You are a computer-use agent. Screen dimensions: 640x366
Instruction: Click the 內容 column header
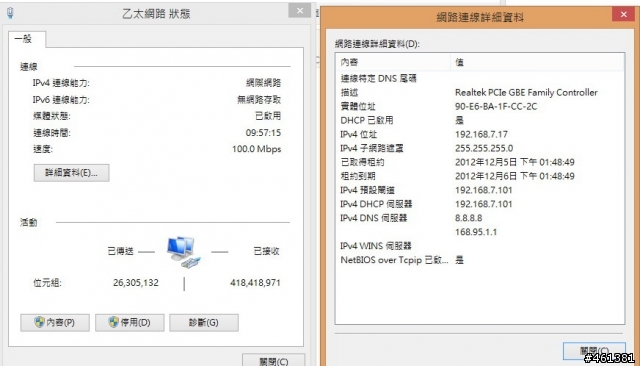pos(393,62)
